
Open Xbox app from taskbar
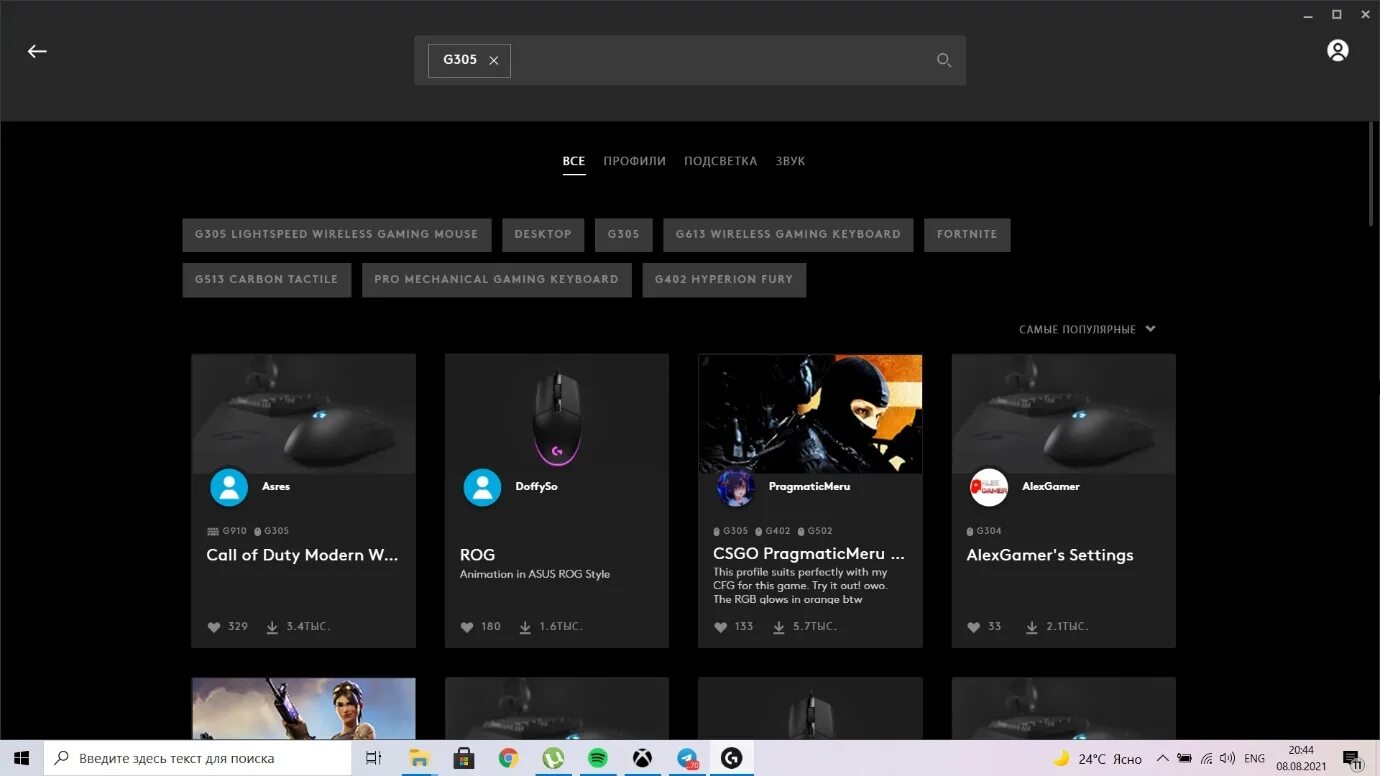(x=642, y=758)
